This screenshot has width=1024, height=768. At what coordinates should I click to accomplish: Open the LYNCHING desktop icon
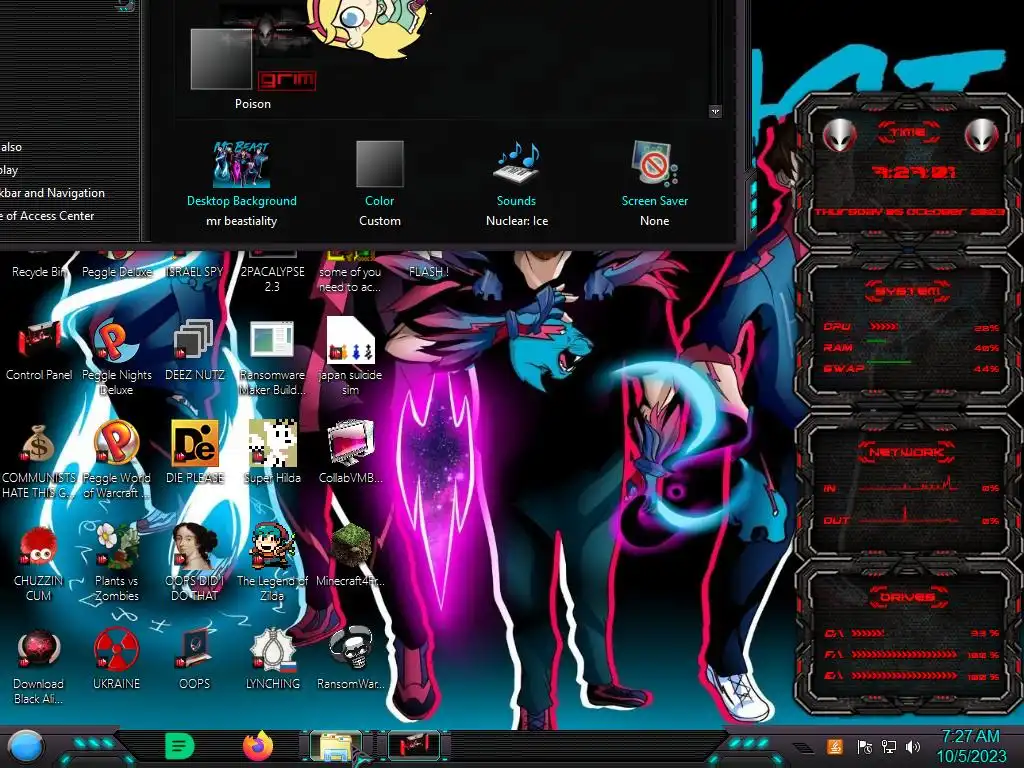tap(272, 660)
